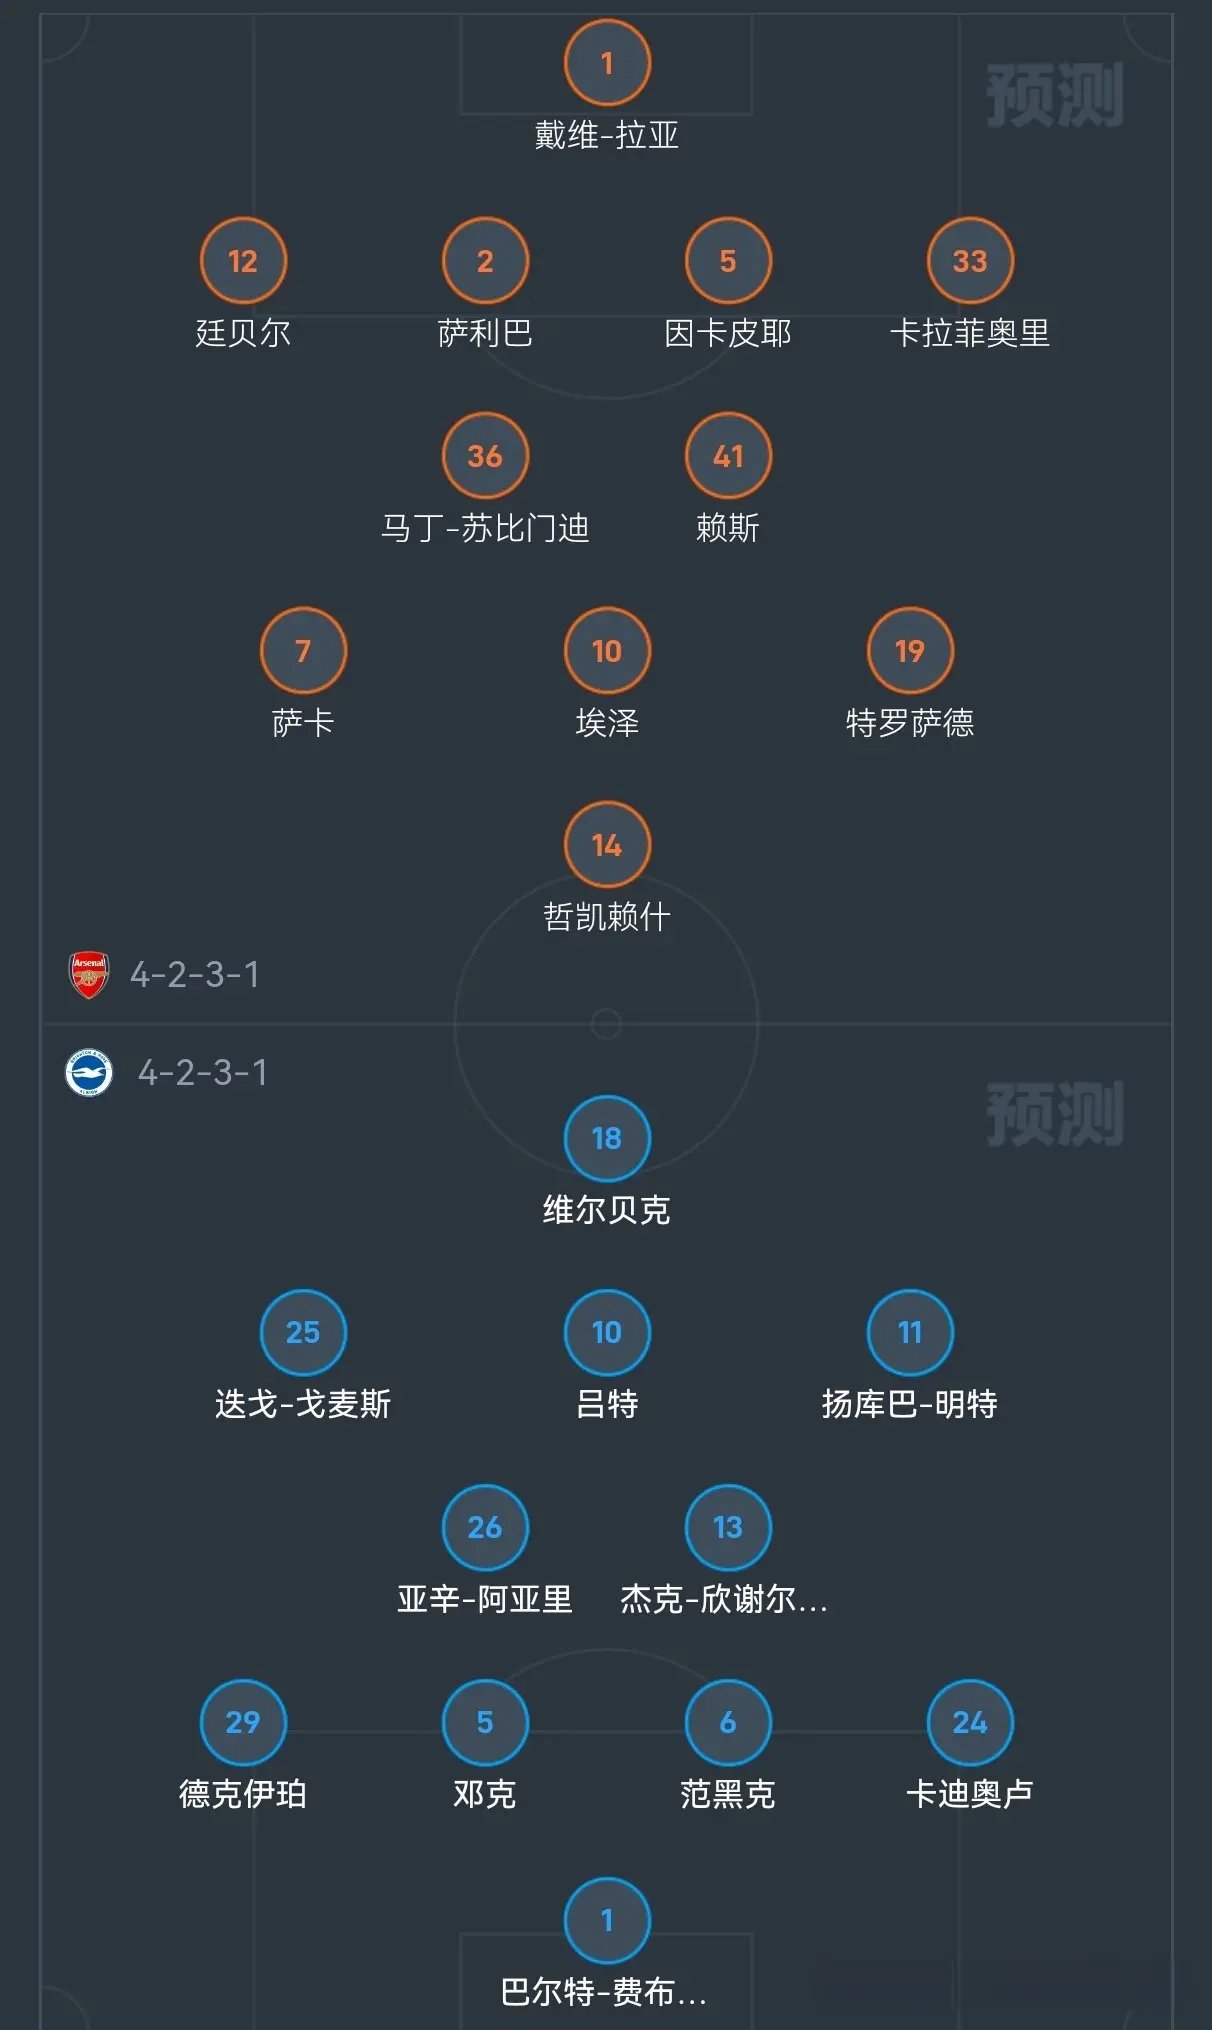Click player name 范黑克

[x=728, y=1794]
